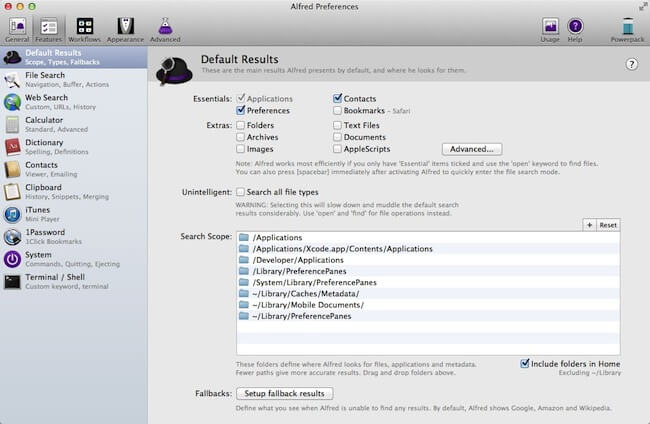650x424 pixels.
Task: Toggle the Applications checkbox
Action: 240,99
